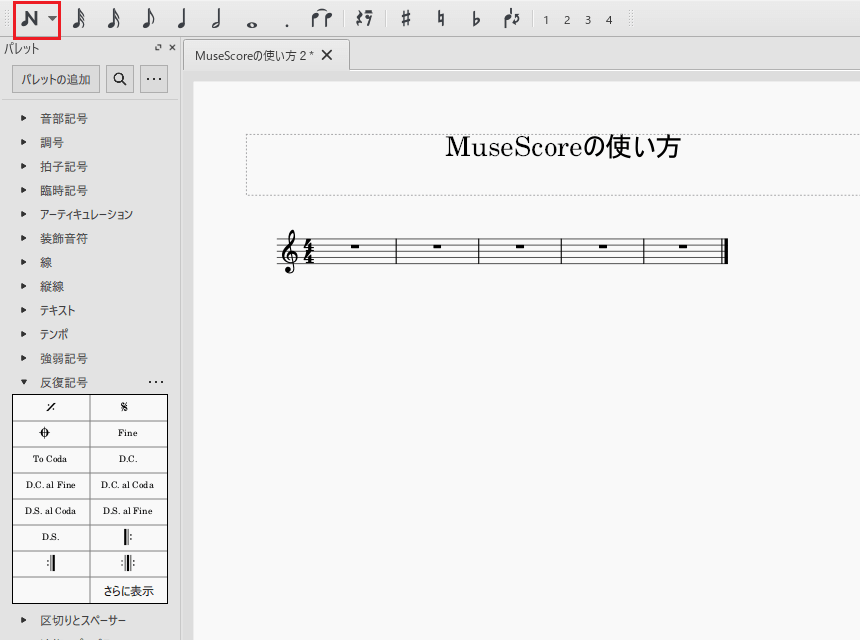
Task: Toggle note input mode (N icon)
Action: pyautogui.click(x=30, y=19)
